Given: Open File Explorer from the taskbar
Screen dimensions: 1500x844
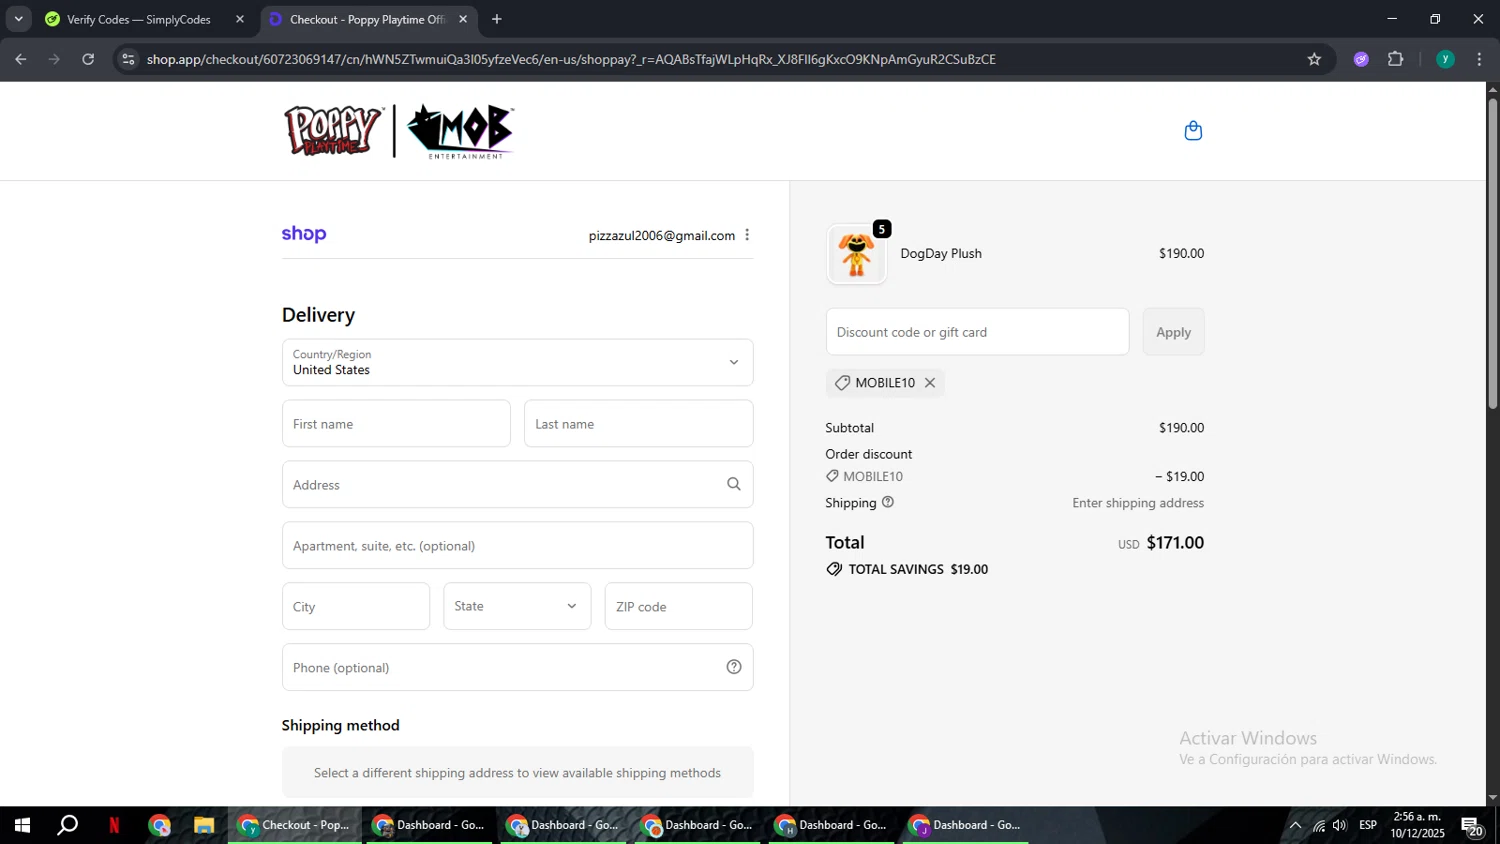Looking at the screenshot, I should (204, 825).
